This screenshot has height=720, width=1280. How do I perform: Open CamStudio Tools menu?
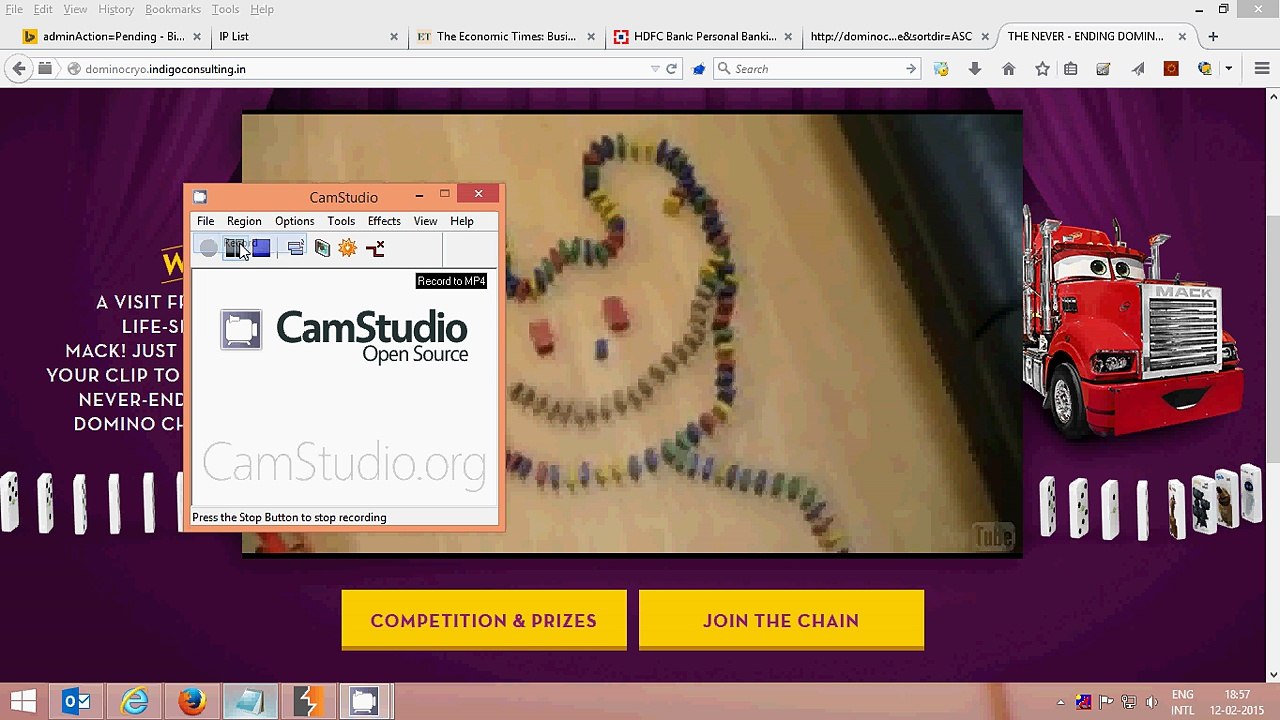click(341, 221)
